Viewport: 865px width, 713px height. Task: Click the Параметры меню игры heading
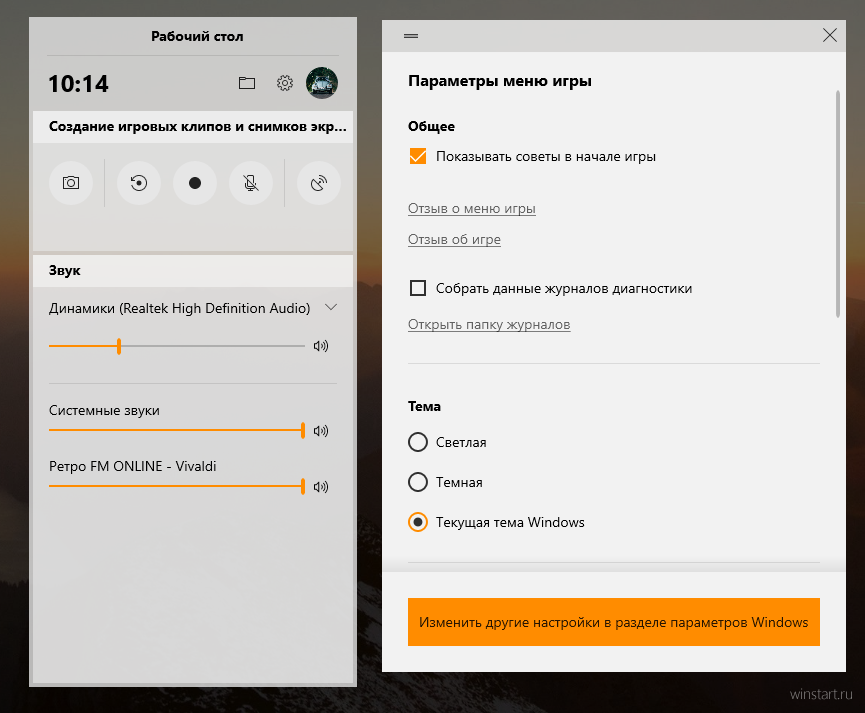pos(500,81)
